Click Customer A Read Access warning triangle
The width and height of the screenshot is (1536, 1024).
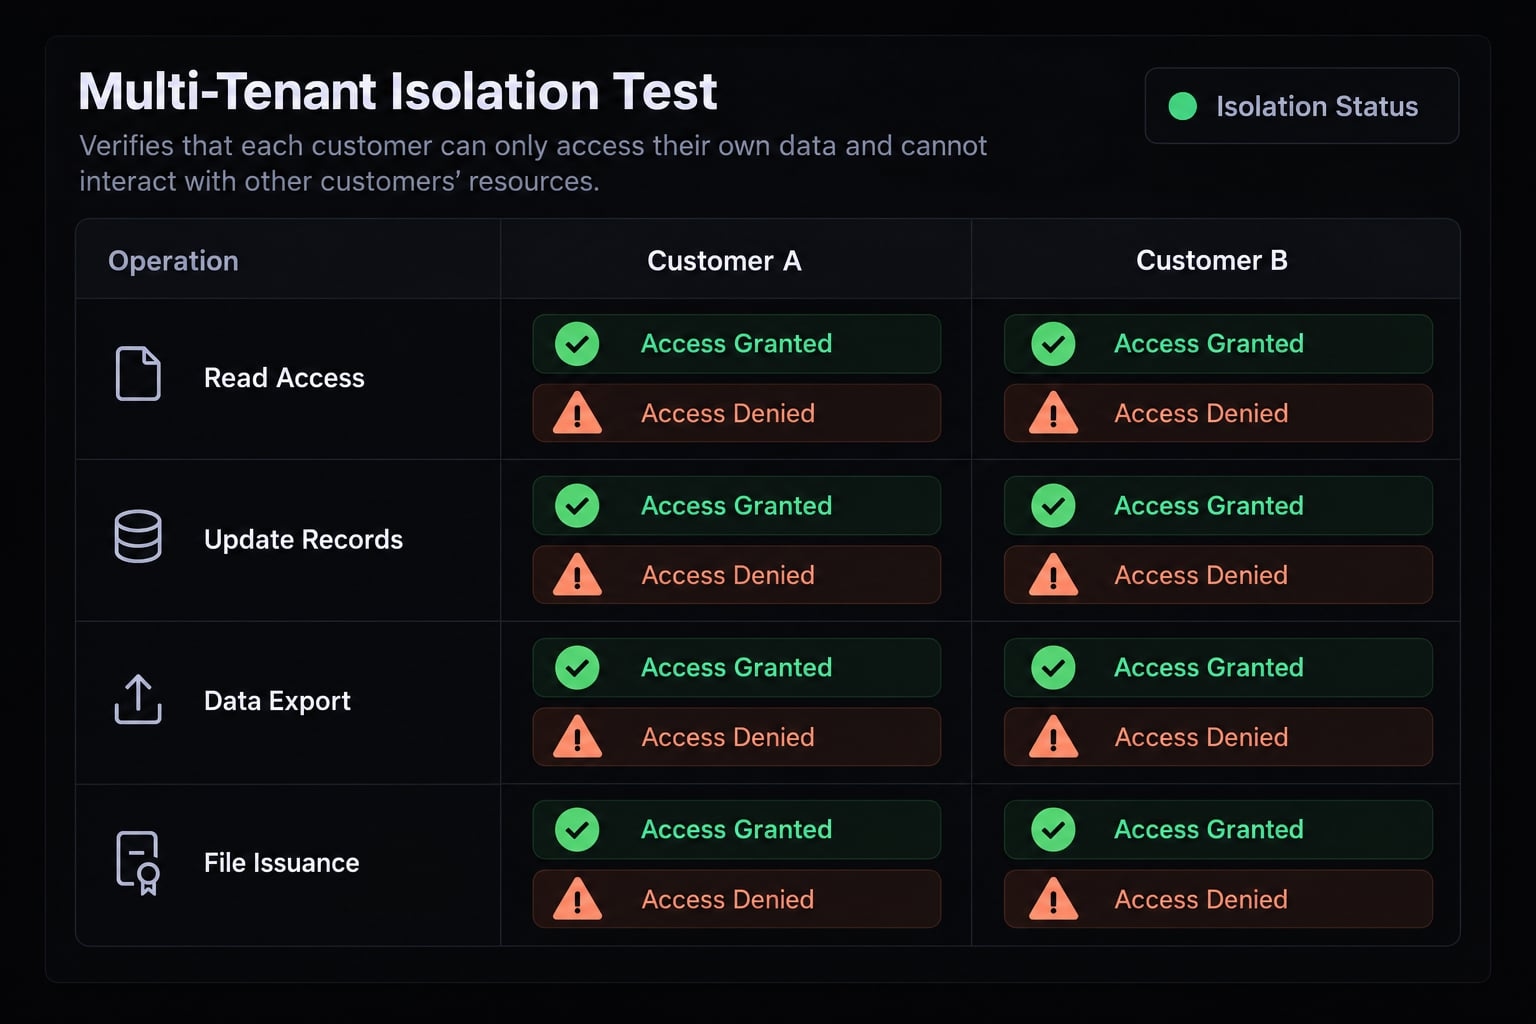(577, 413)
